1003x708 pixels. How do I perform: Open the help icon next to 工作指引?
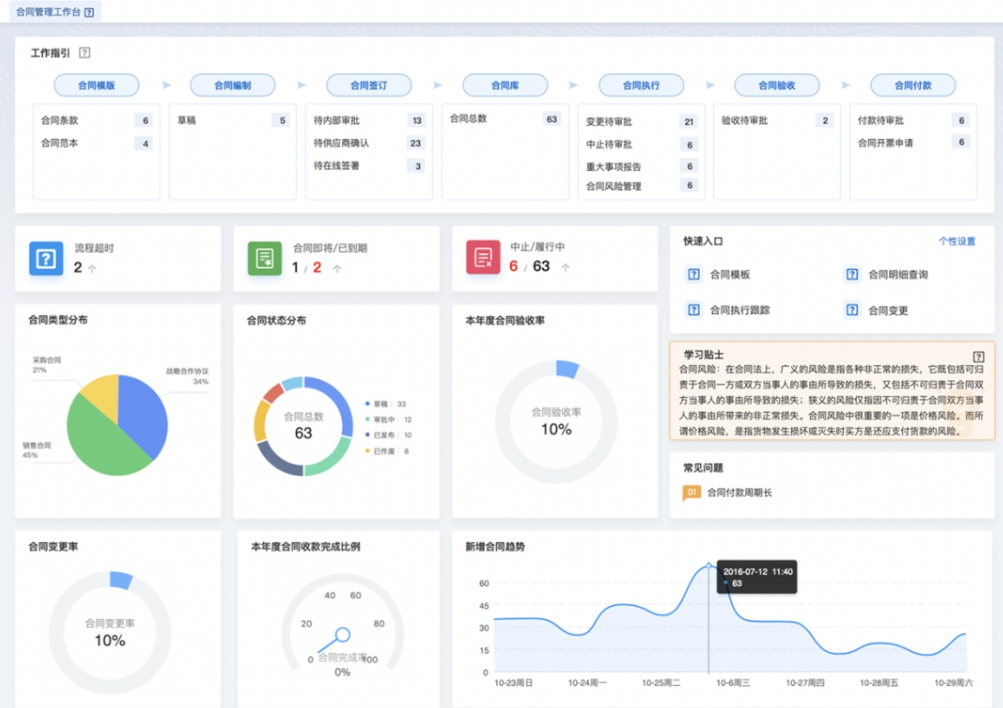(x=84, y=52)
